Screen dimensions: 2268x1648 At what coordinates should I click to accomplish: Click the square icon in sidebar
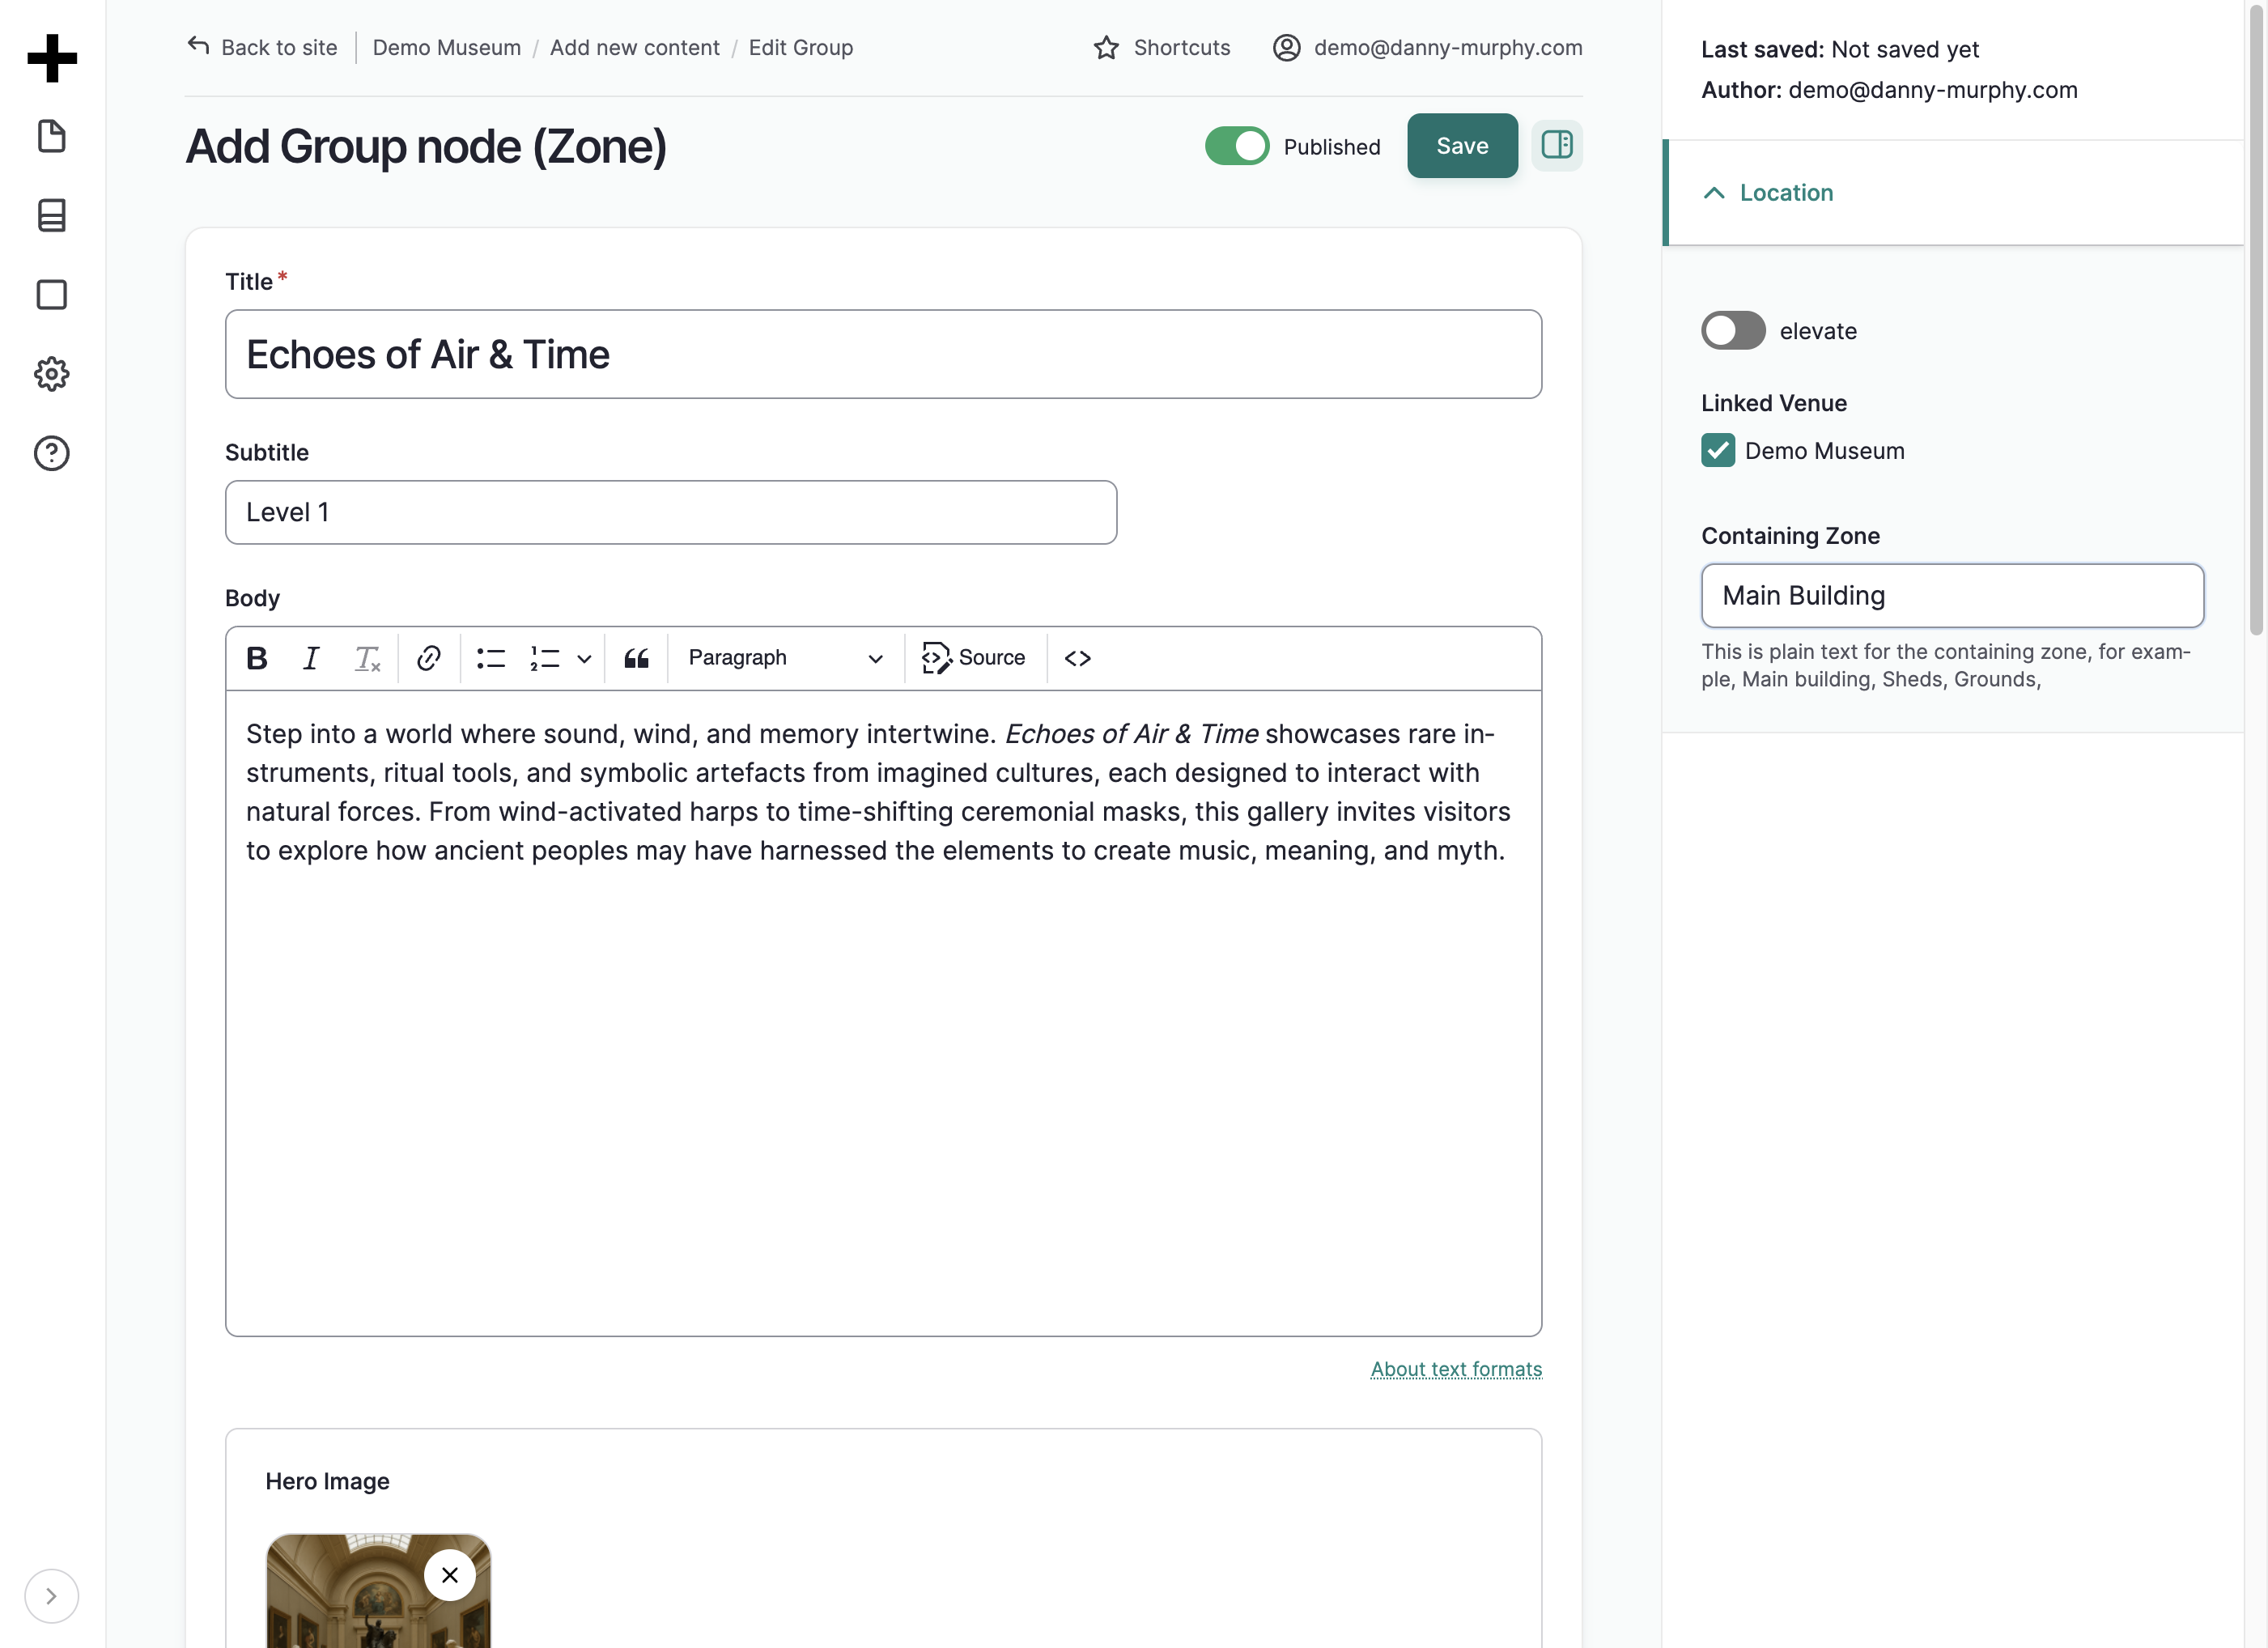(x=52, y=295)
